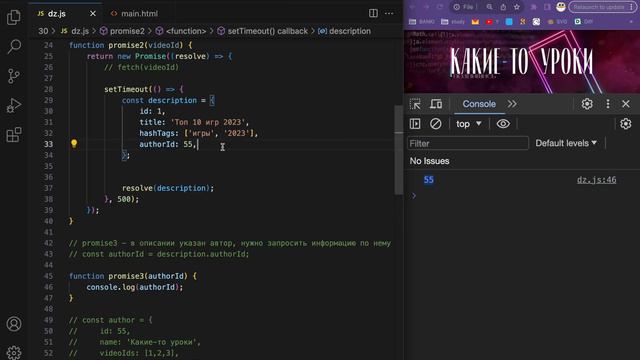The image size is (640, 360).
Task: Click the console prompt chevron
Action: click(414, 196)
